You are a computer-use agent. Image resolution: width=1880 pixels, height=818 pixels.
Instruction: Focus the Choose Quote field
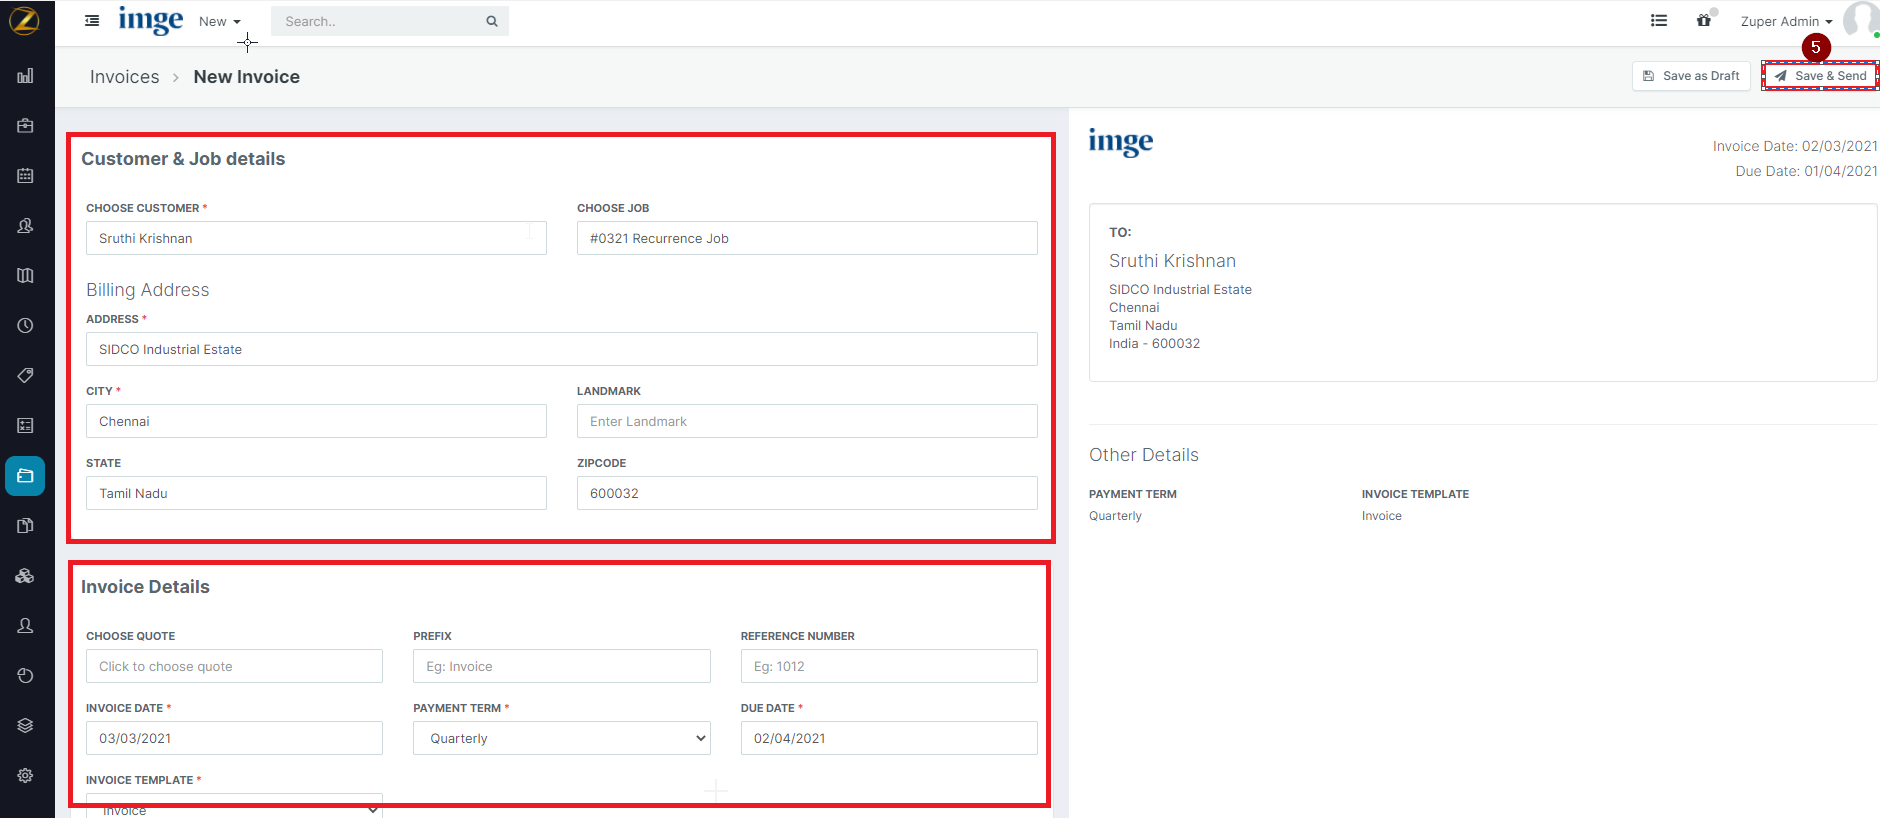234,666
